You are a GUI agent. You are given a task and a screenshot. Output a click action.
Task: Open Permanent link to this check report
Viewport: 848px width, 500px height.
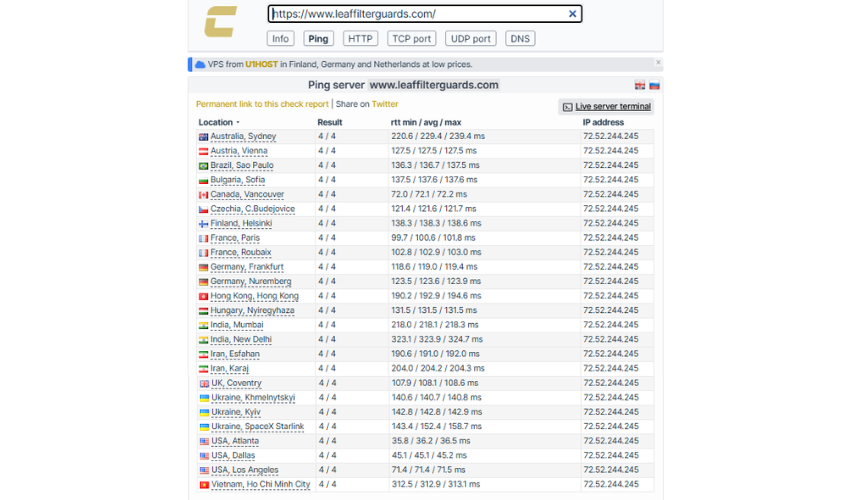pyautogui.click(x=262, y=104)
